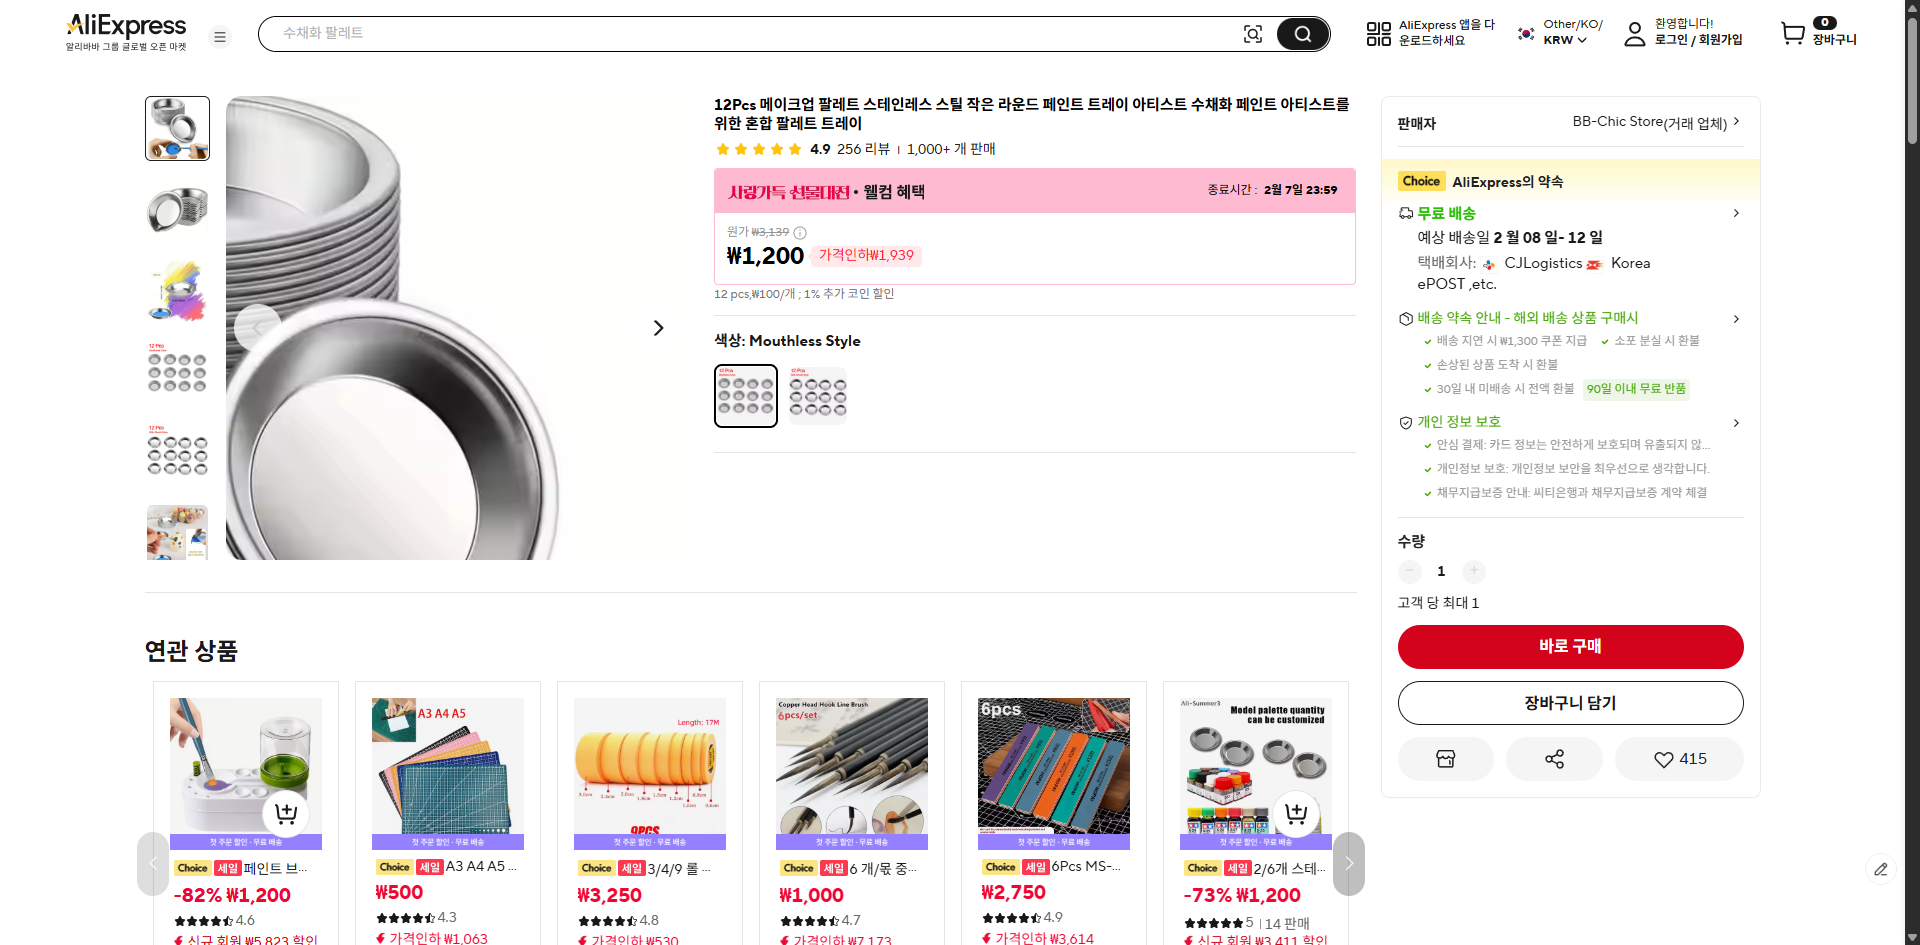The image size is (1920, 945).
Task: Click the image search camera icon
Action: [1253, 33]
